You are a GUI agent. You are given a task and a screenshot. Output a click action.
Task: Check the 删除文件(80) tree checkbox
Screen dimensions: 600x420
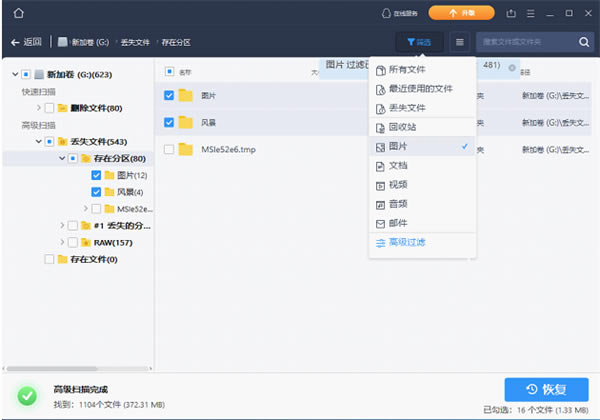coord(49,107)
